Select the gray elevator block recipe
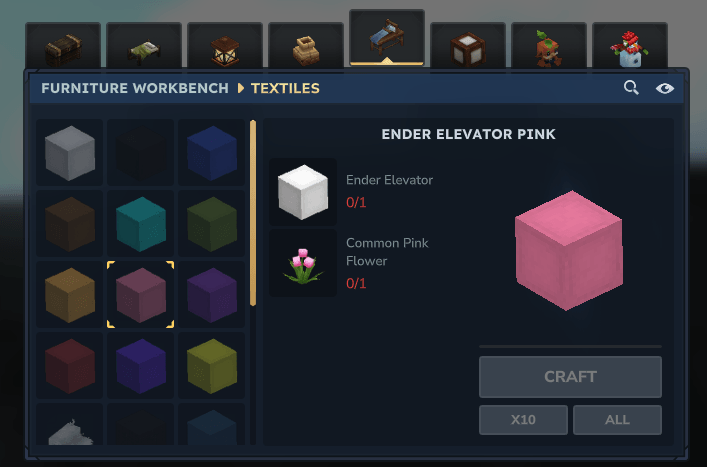The height and width of the screenshot is (467, 707). tap(69, 153)
